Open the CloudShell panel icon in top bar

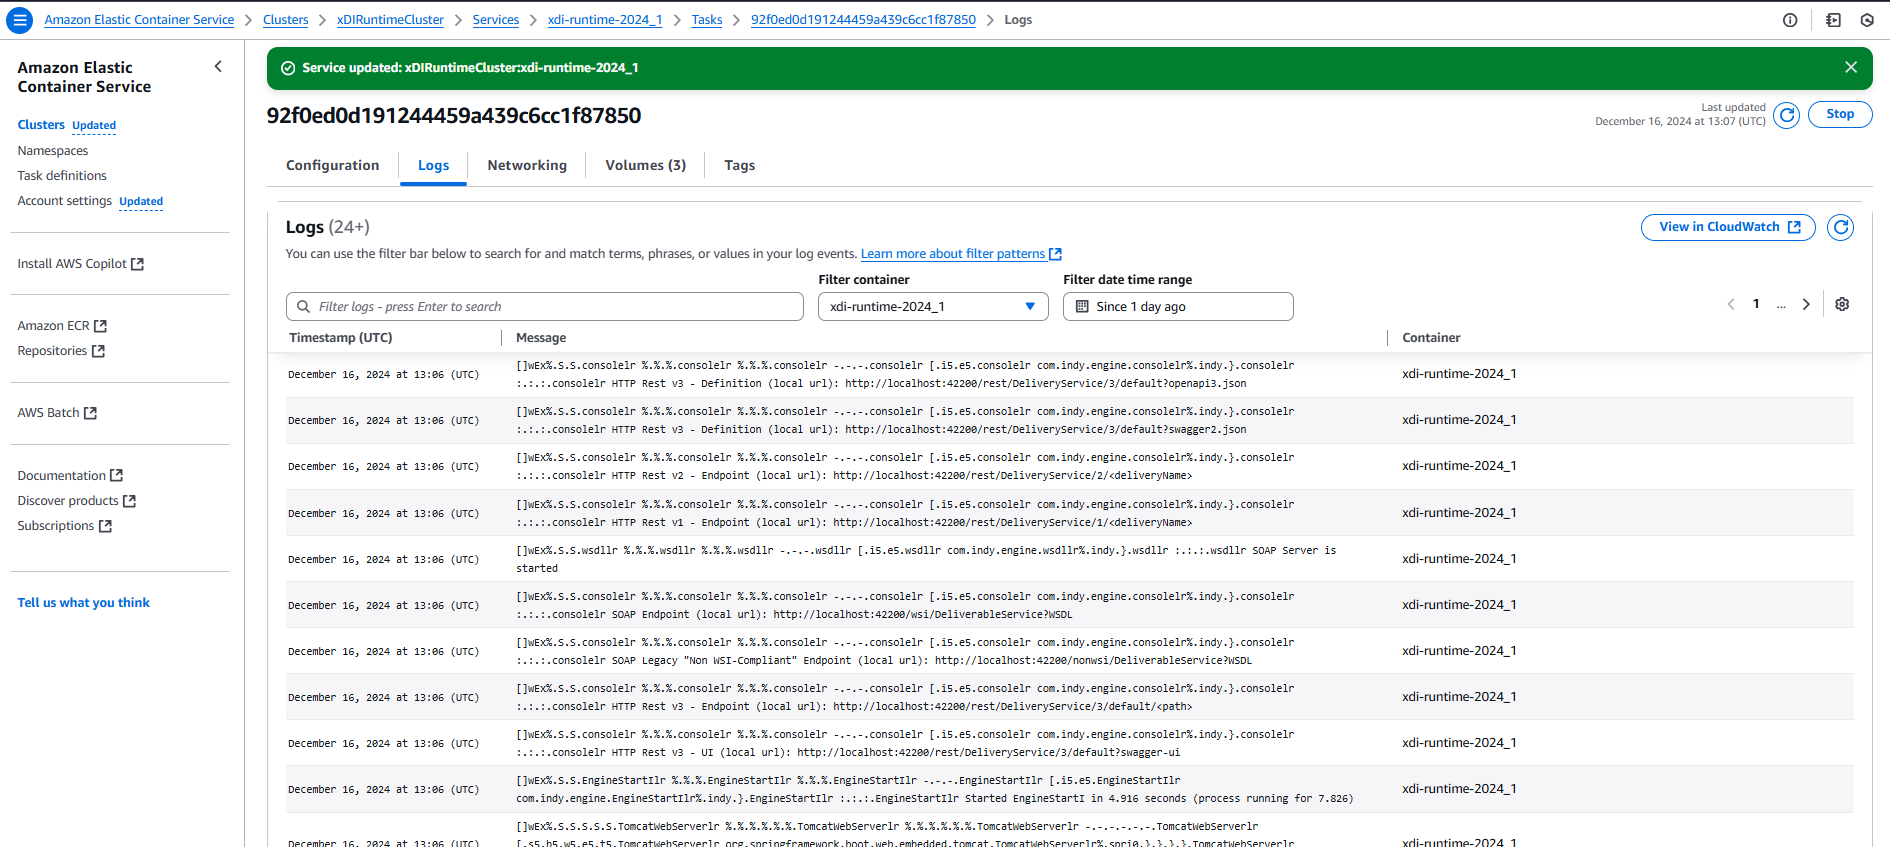[1833, 20]
